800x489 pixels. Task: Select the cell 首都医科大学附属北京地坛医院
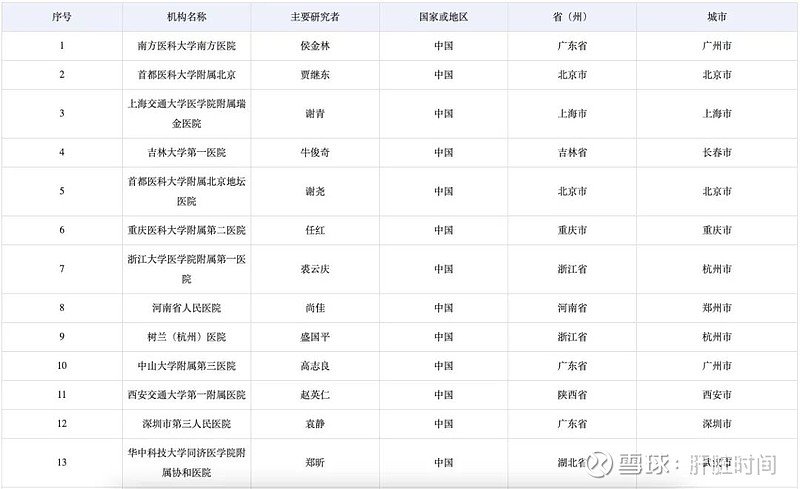tap(187, 191)
